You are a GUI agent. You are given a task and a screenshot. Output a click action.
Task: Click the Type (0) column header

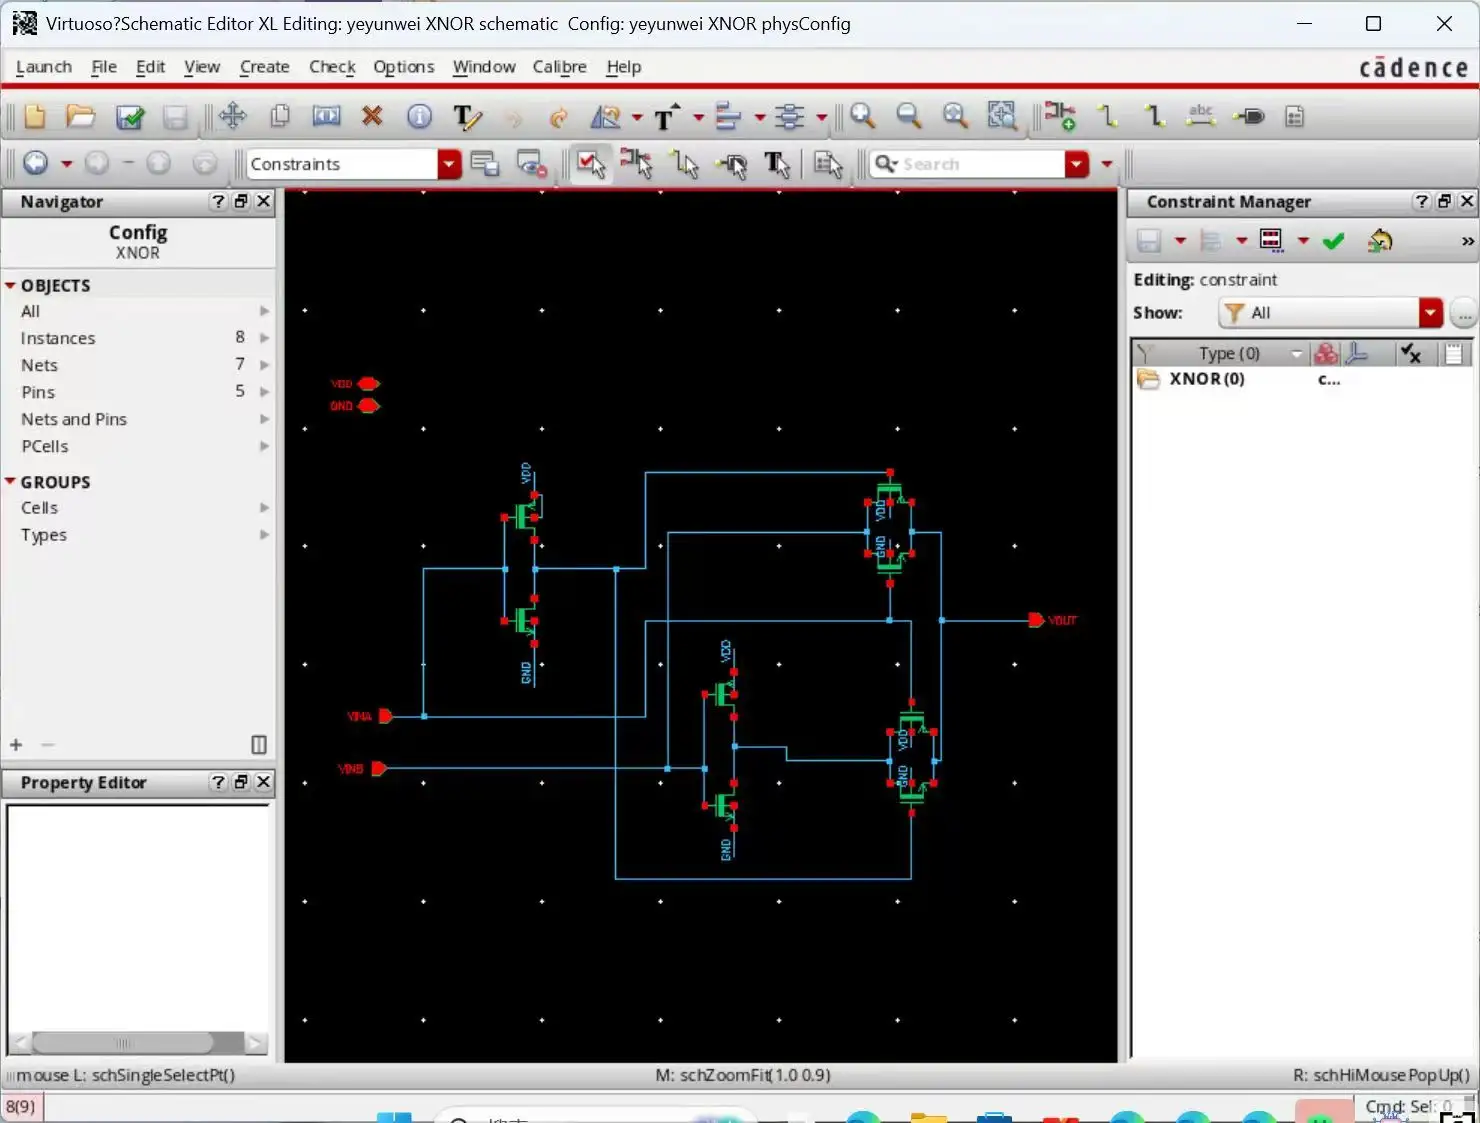coord(1229,353)
